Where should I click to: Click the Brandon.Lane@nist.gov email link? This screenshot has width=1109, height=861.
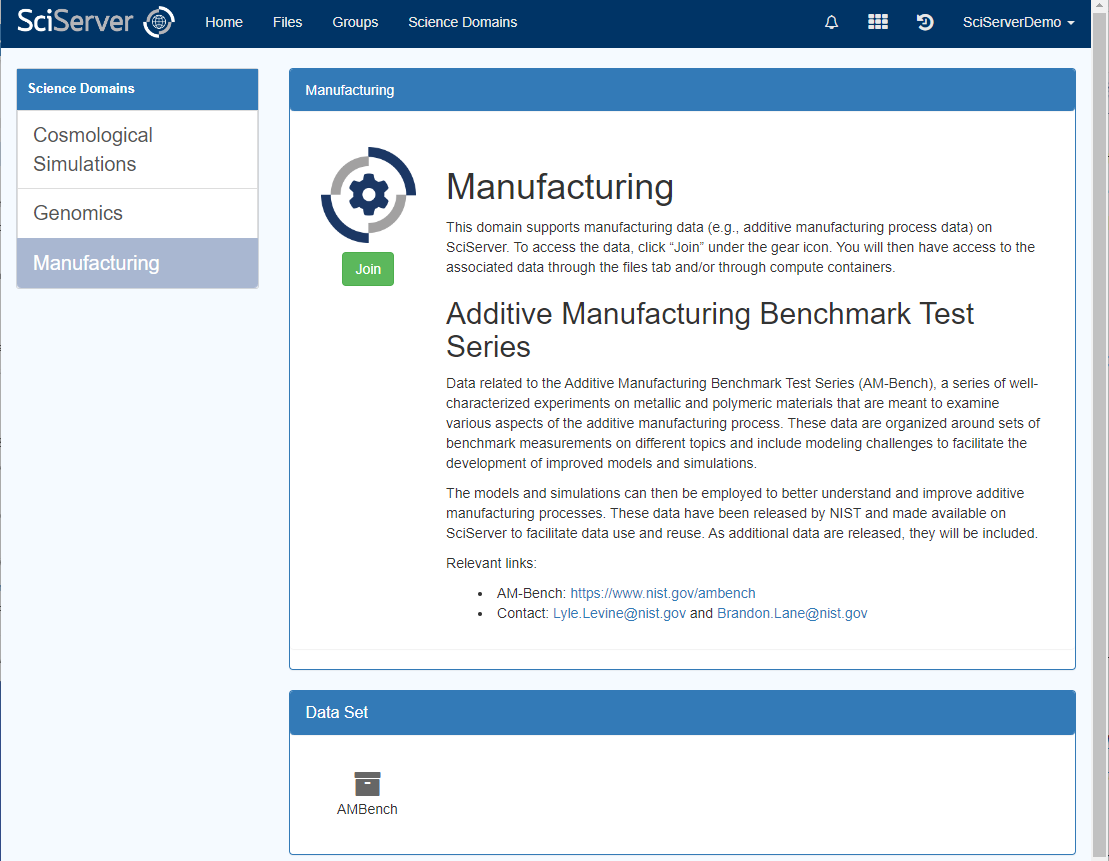(792, 613)
